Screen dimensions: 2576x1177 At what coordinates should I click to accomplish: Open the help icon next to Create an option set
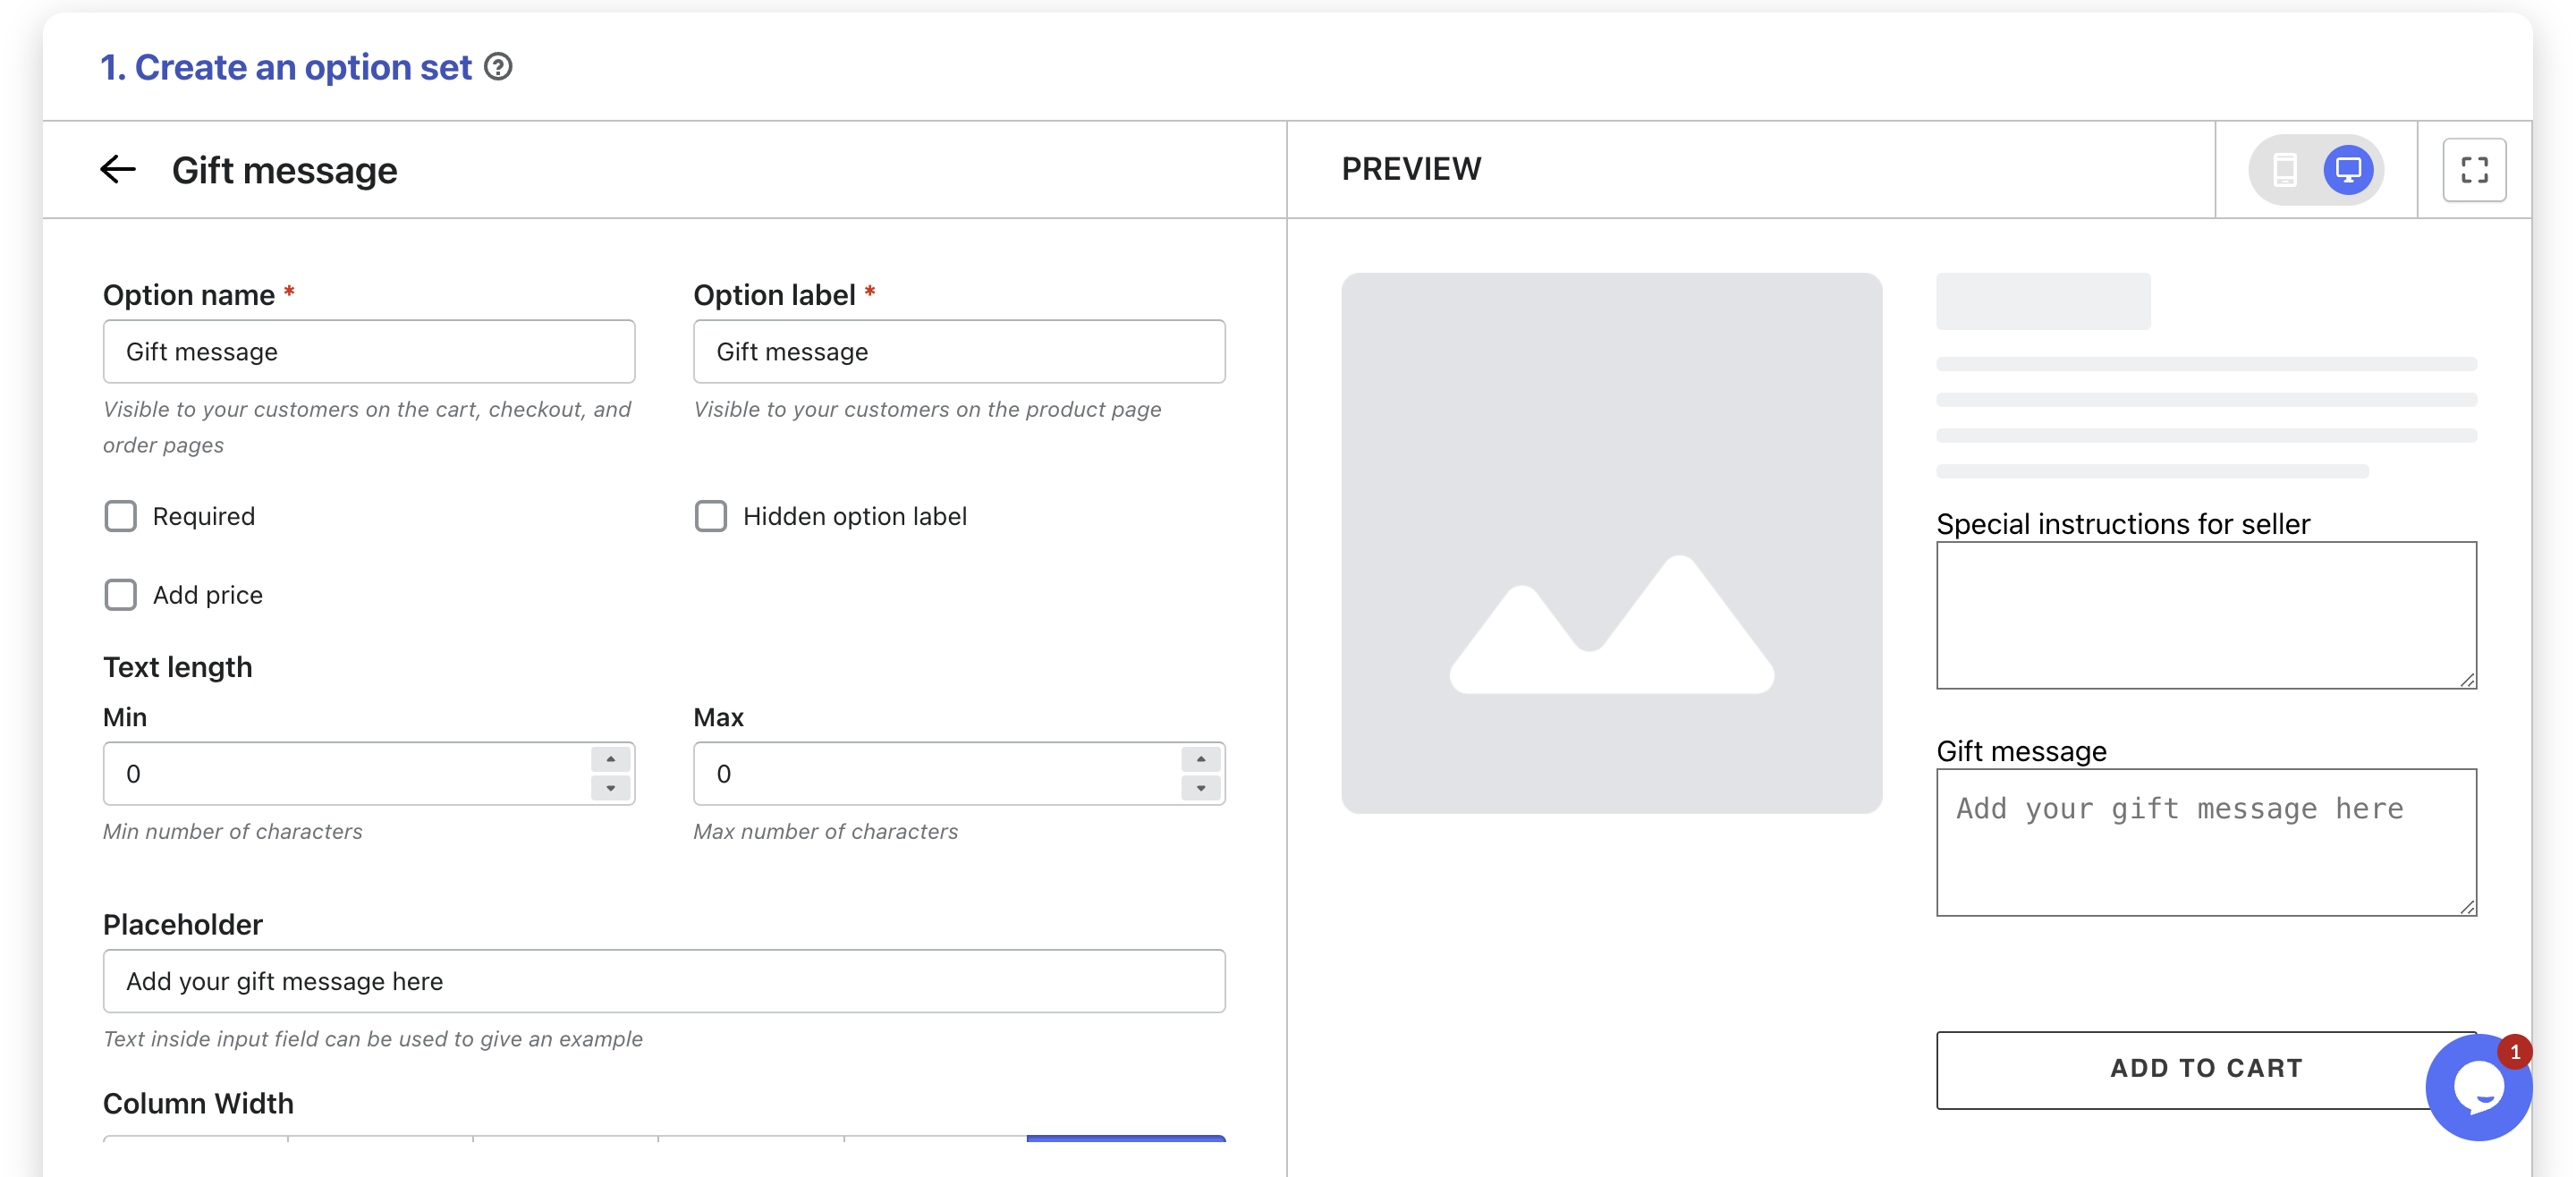coord(498,67)
